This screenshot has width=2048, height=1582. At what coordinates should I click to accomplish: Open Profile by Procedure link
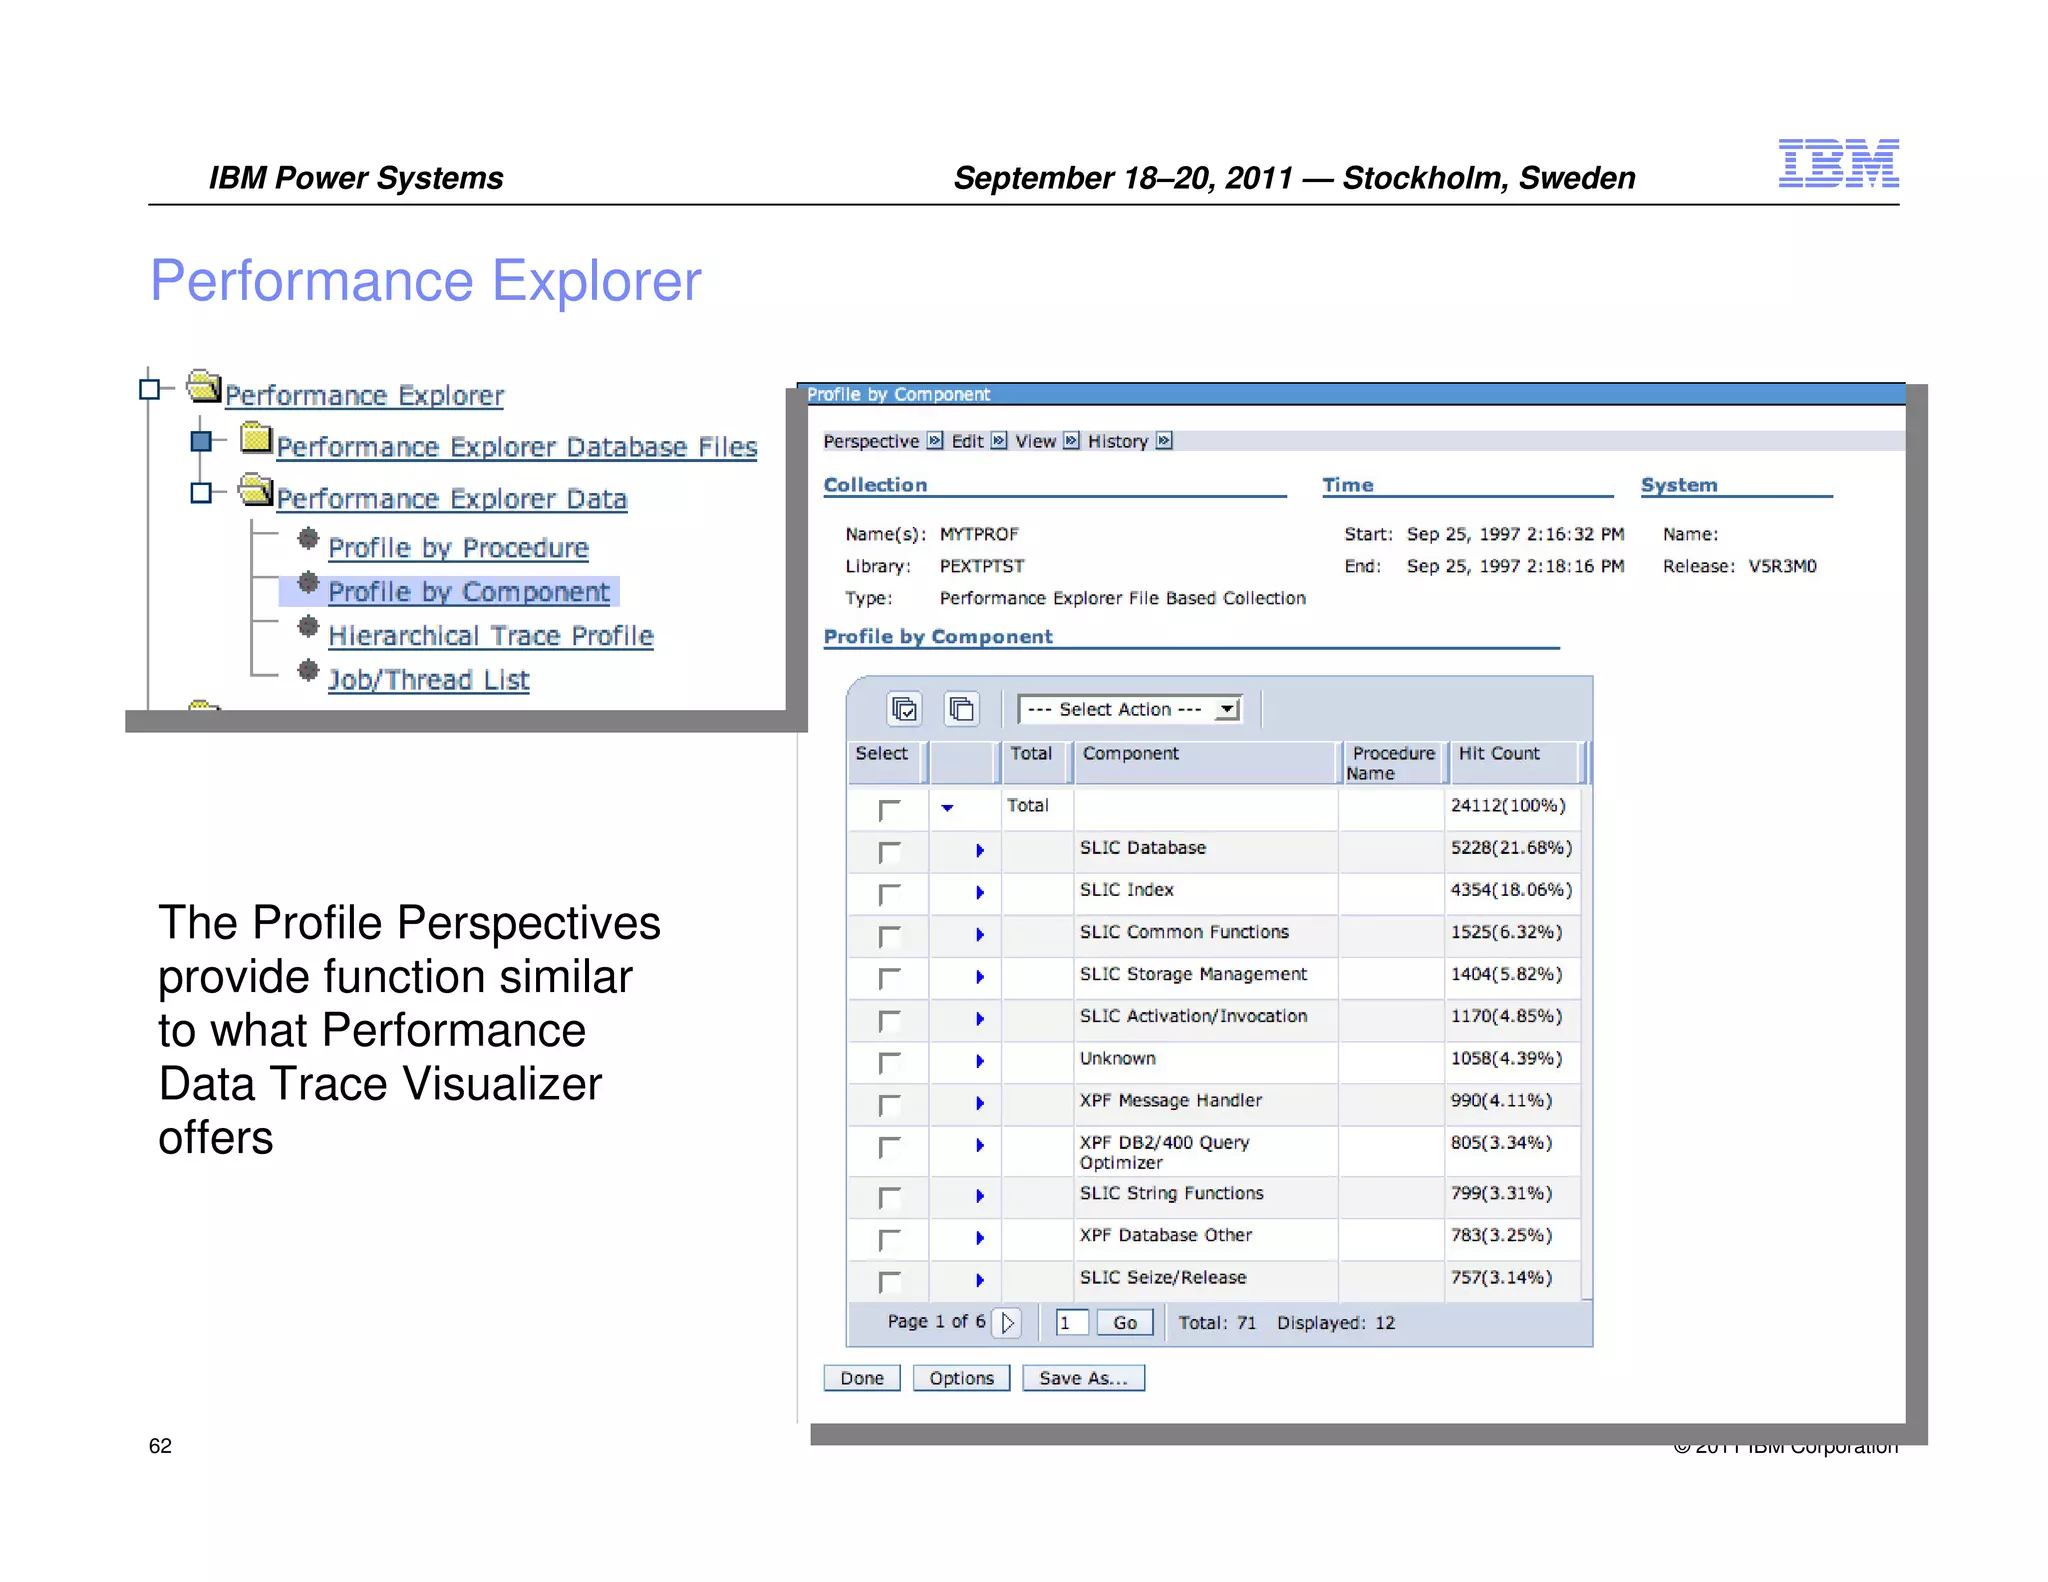point(458,548)
